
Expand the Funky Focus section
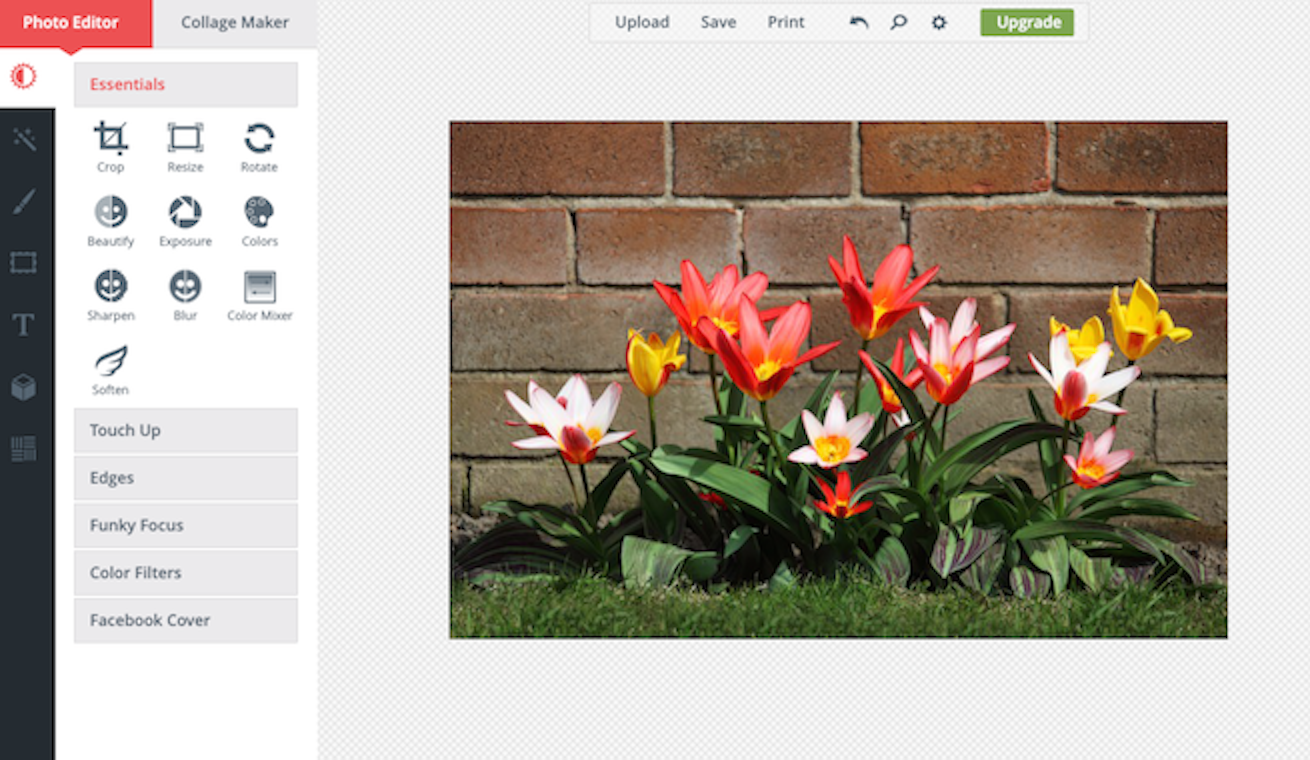click(x=186, y=525)
